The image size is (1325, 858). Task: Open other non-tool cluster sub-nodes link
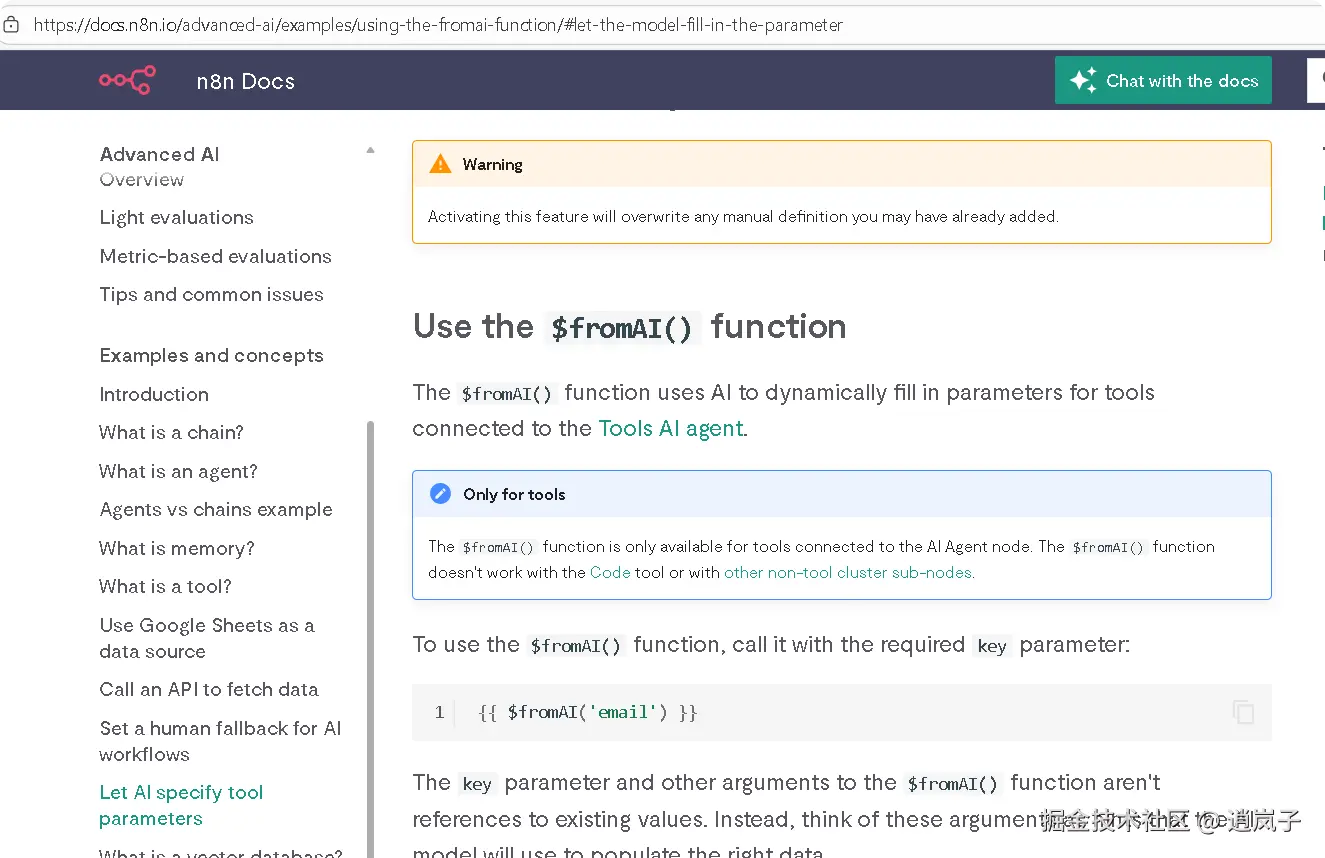847,573
